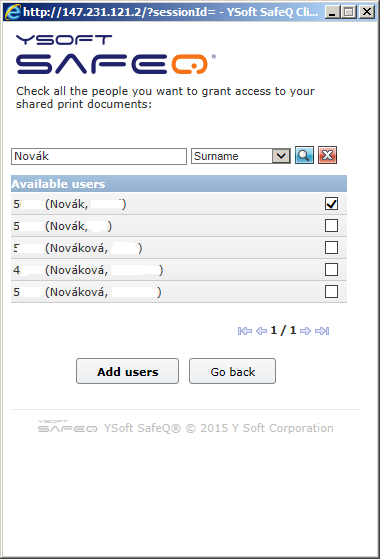The height and width of the screenshot is (559, 380).
Task: Click the Go back button
Action: [x=232, y=371]
